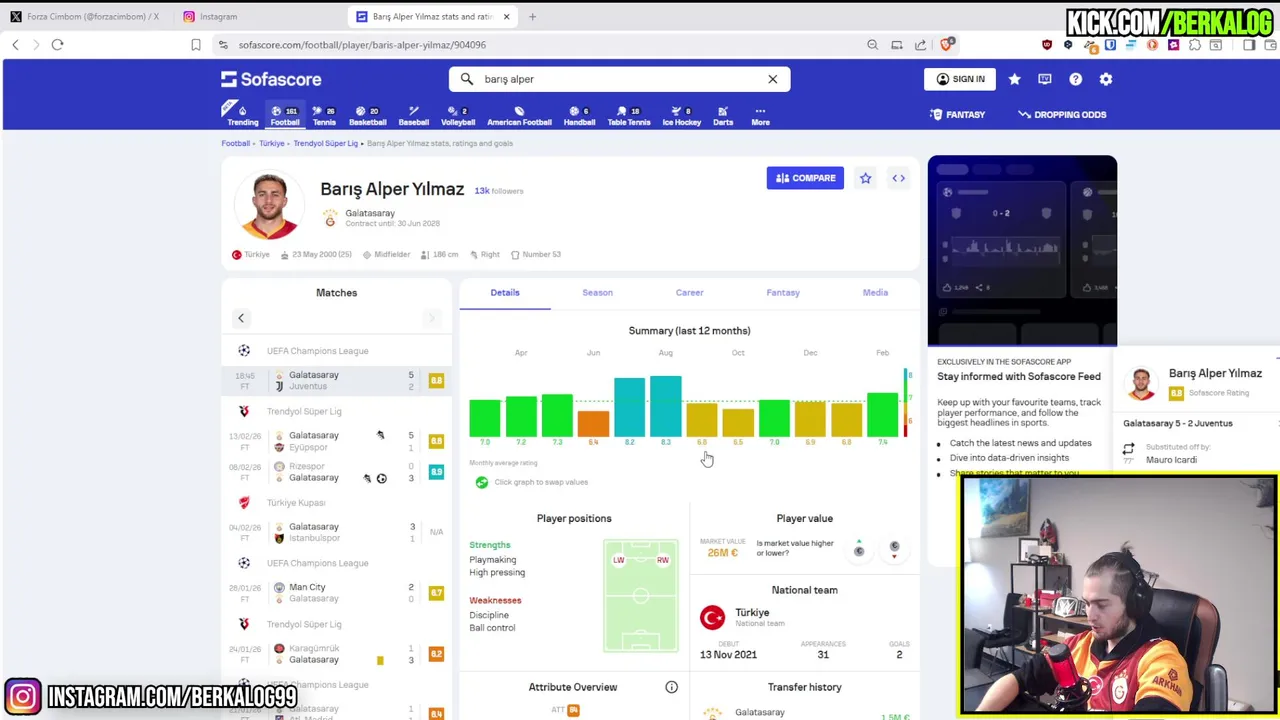Clear the search field with X
This screenshot has width=1280, height=720.
tap(772, 79)
